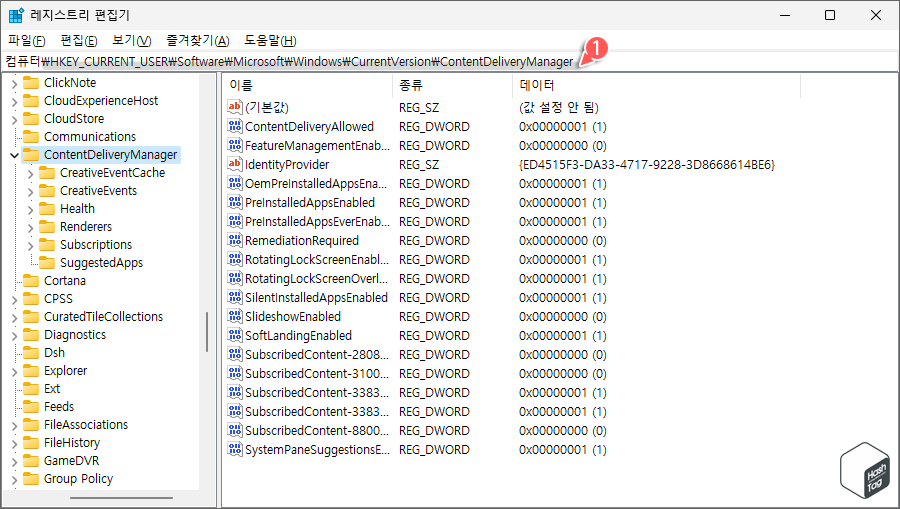Click the Health folder icon
The height and width of the screenshot is (509, 900).
pyautogui.click(x=46, y=208)
